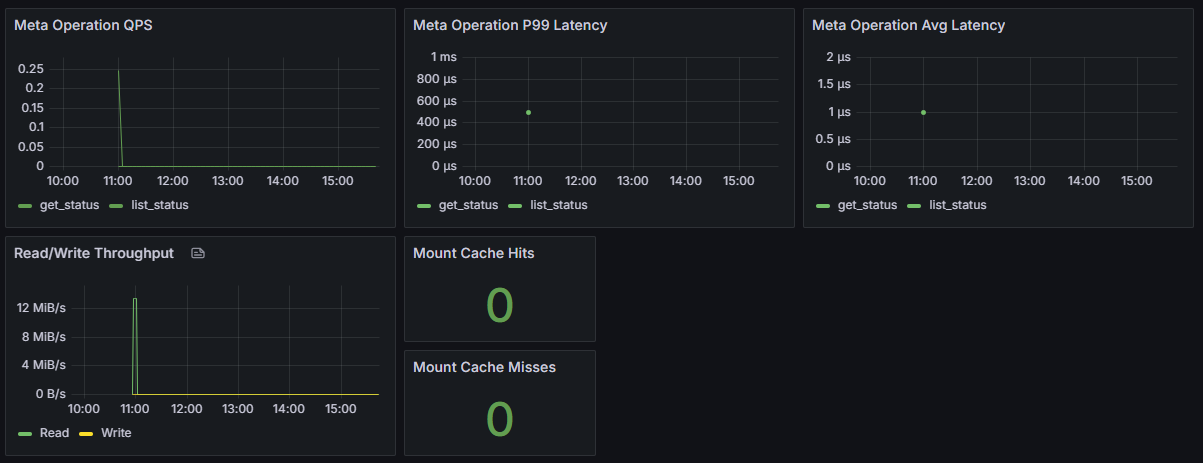This screenshot has width=1203, height=463.
Task: Toggle list_status series in Avg Latency legend
Action: click(x=957, y=205)
